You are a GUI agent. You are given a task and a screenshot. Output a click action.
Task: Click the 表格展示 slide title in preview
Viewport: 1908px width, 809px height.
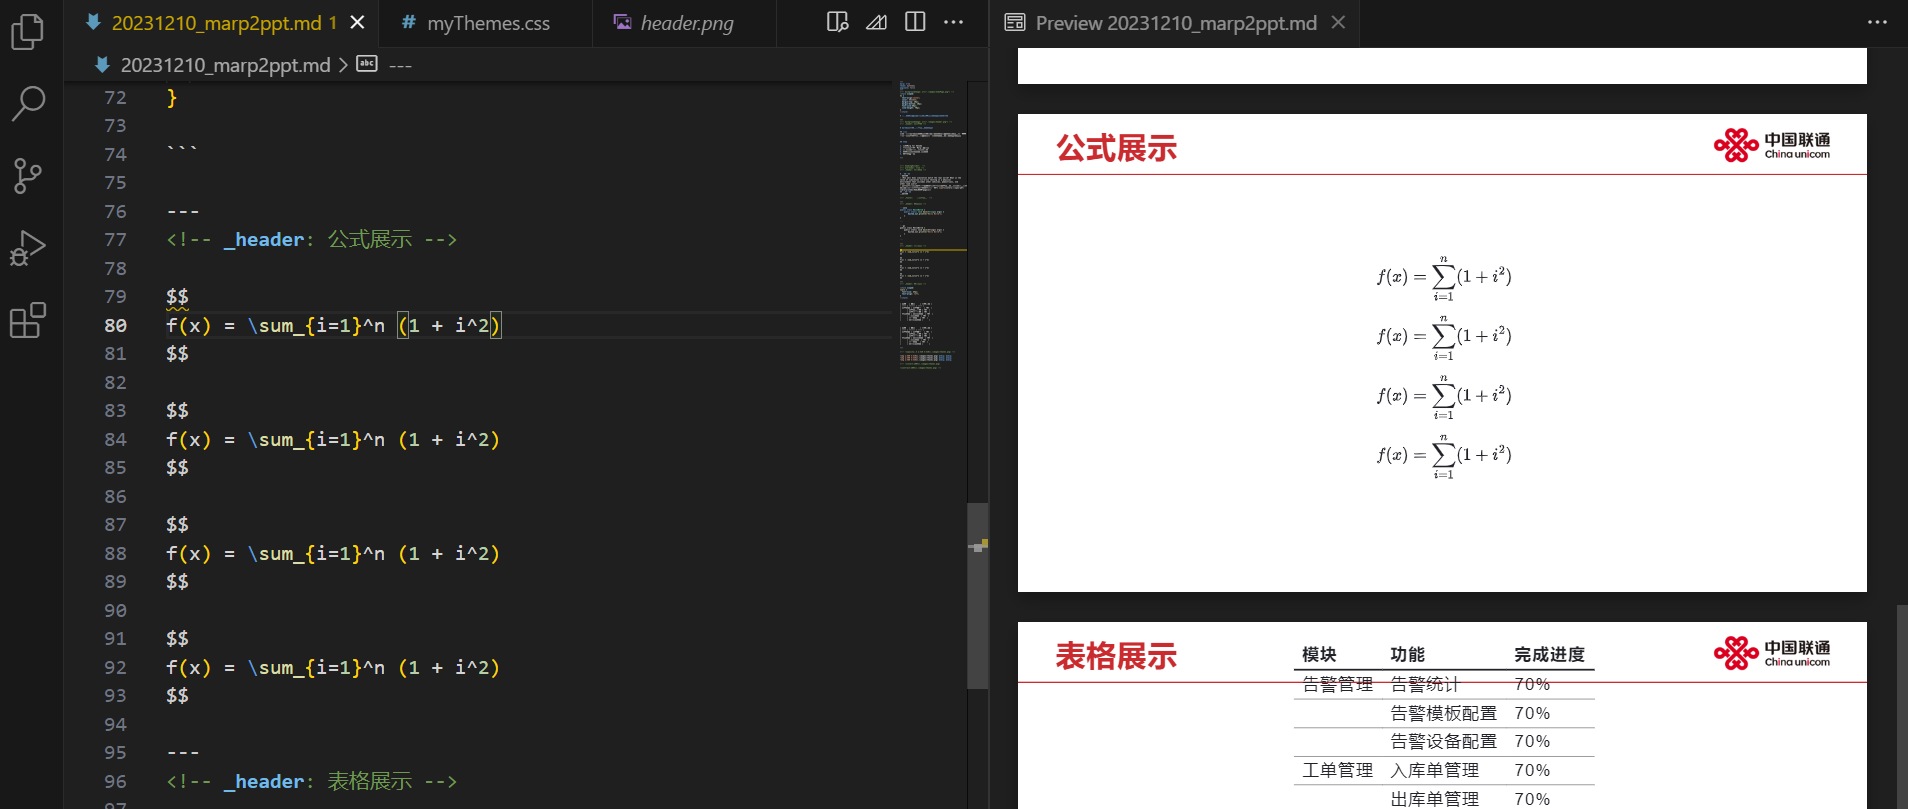click(1116, 656)
